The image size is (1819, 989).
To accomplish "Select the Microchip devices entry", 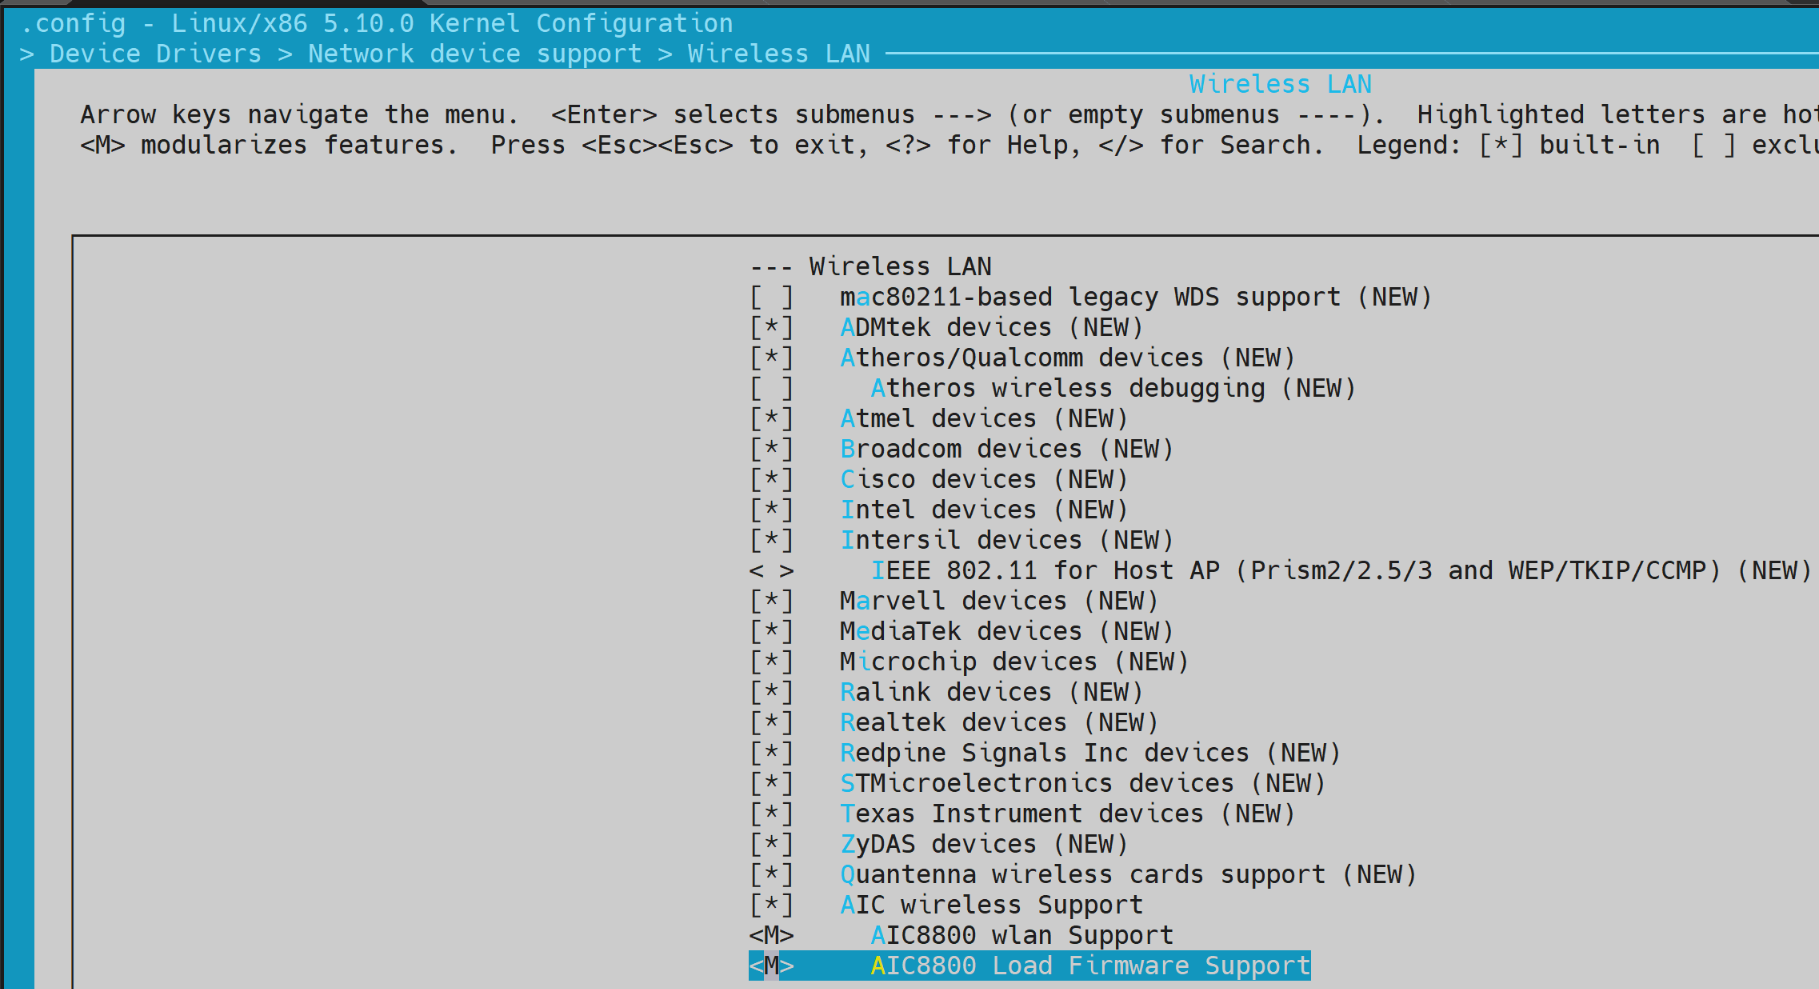I will tap(1014, 662).
